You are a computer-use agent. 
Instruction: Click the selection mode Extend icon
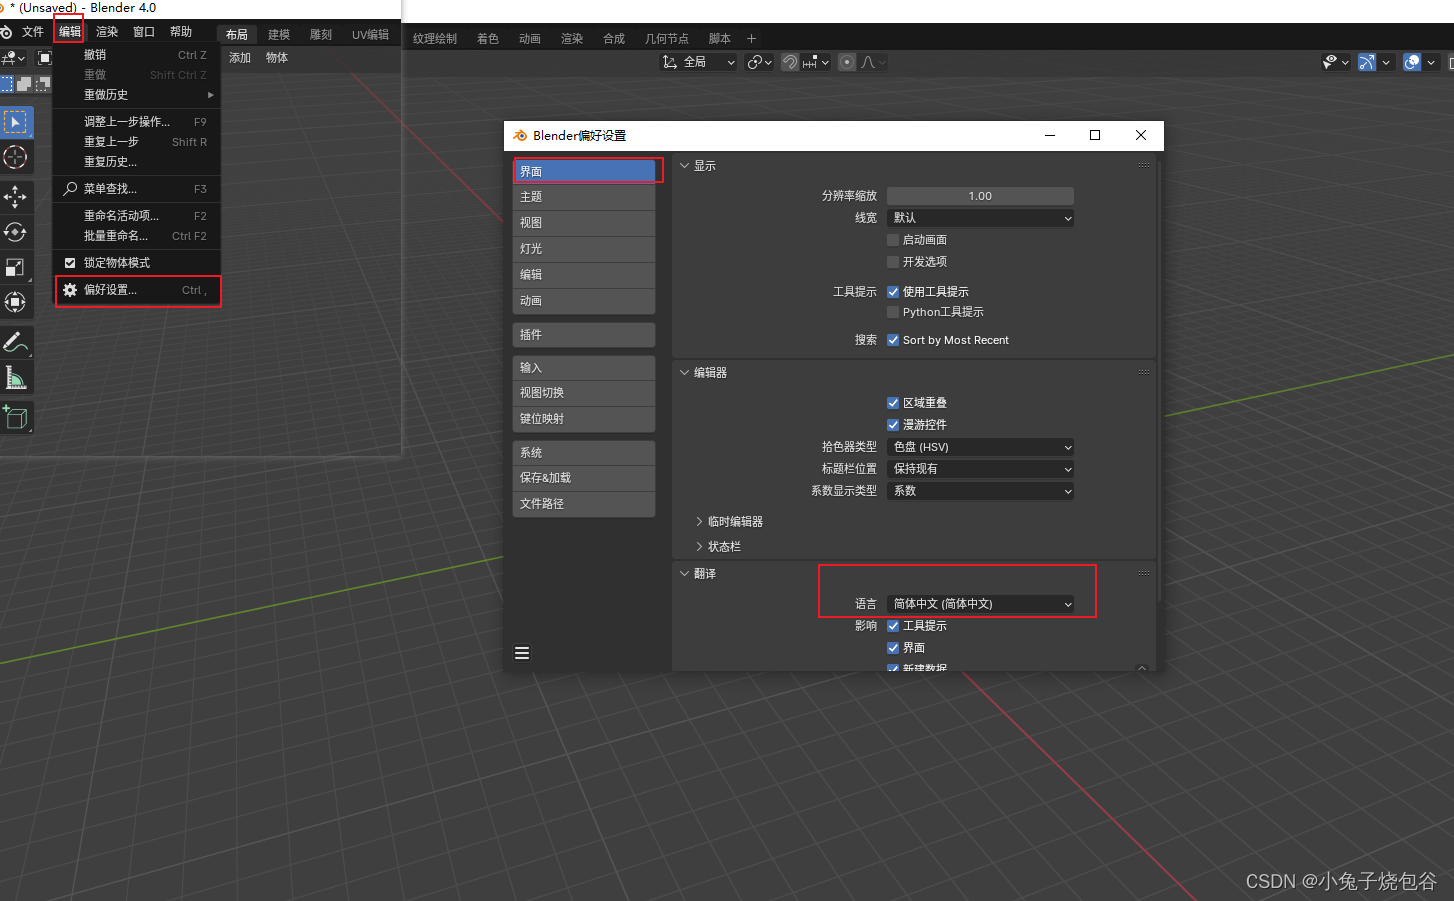24,84
